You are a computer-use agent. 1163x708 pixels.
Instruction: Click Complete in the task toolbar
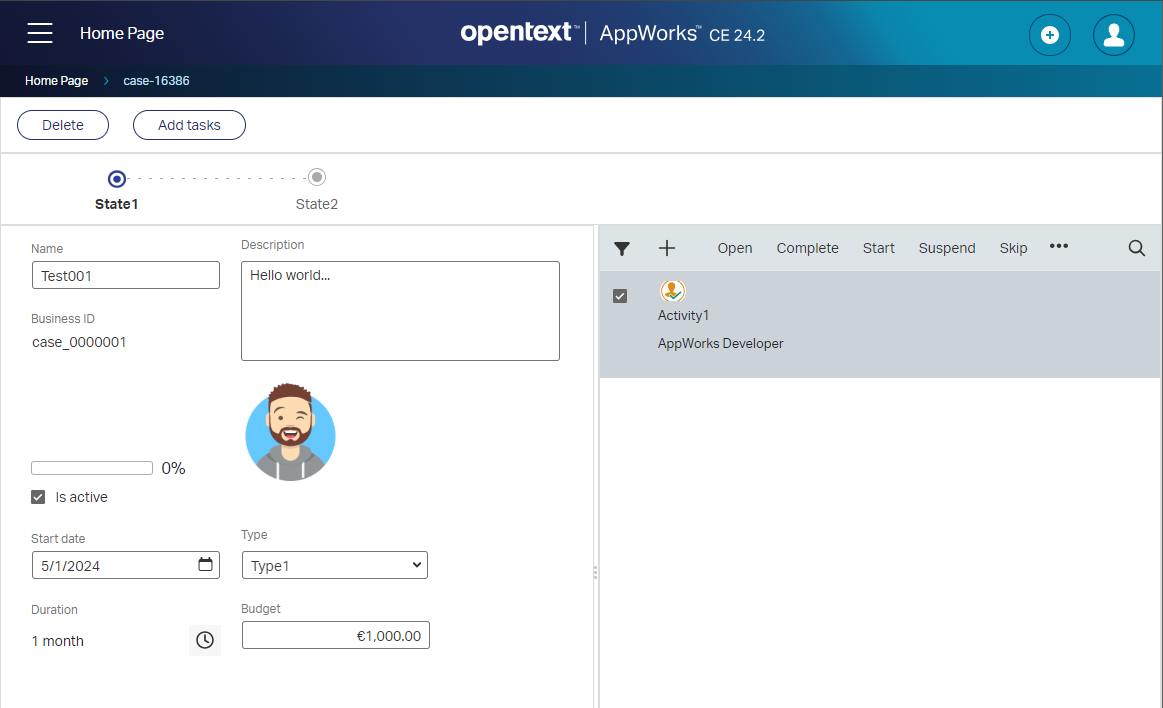pos(807,247)
